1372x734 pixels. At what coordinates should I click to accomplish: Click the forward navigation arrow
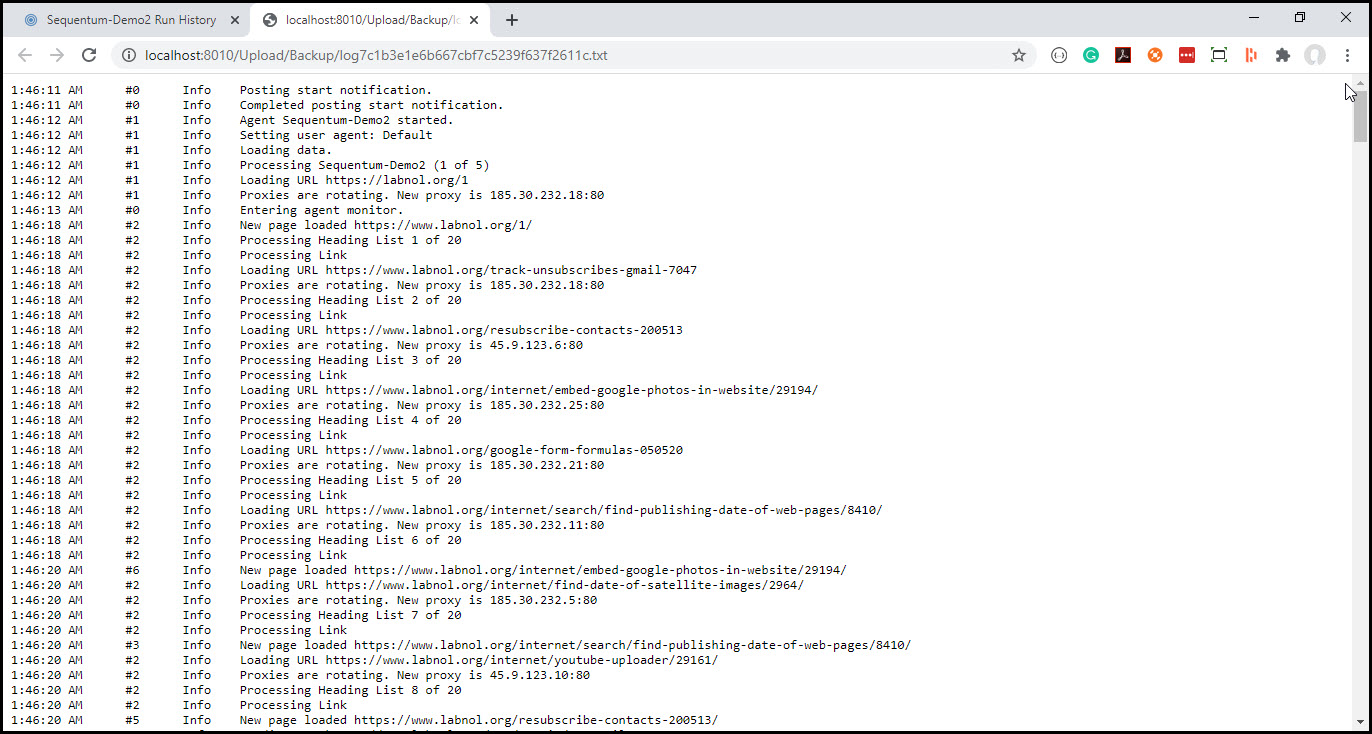pyautogui.click(x=56, y=55)
